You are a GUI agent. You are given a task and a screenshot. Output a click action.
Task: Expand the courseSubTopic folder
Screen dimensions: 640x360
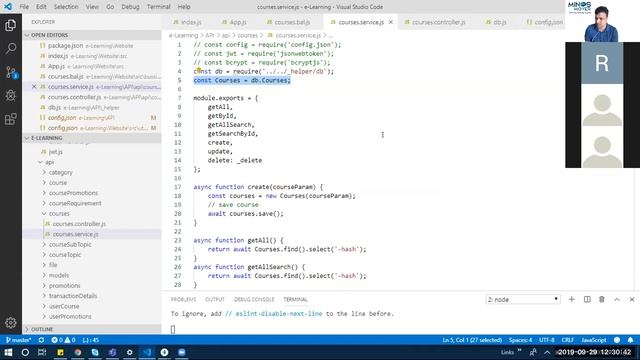[70, 244]
